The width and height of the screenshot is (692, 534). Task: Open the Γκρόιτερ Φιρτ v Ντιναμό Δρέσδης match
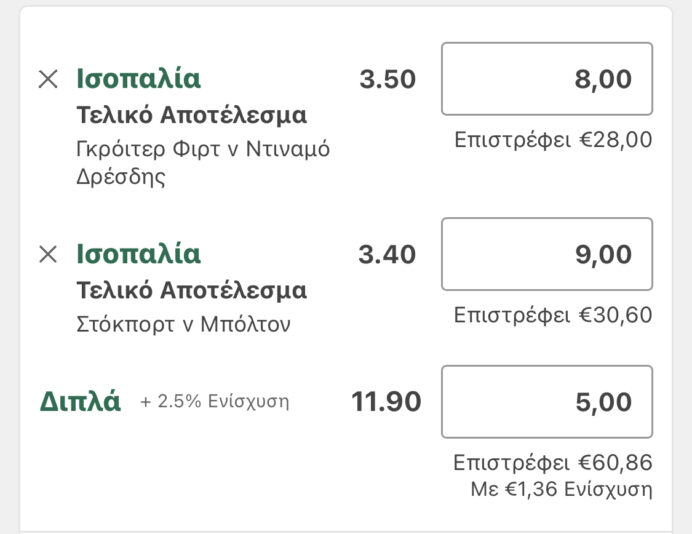[x=202, y=163]
